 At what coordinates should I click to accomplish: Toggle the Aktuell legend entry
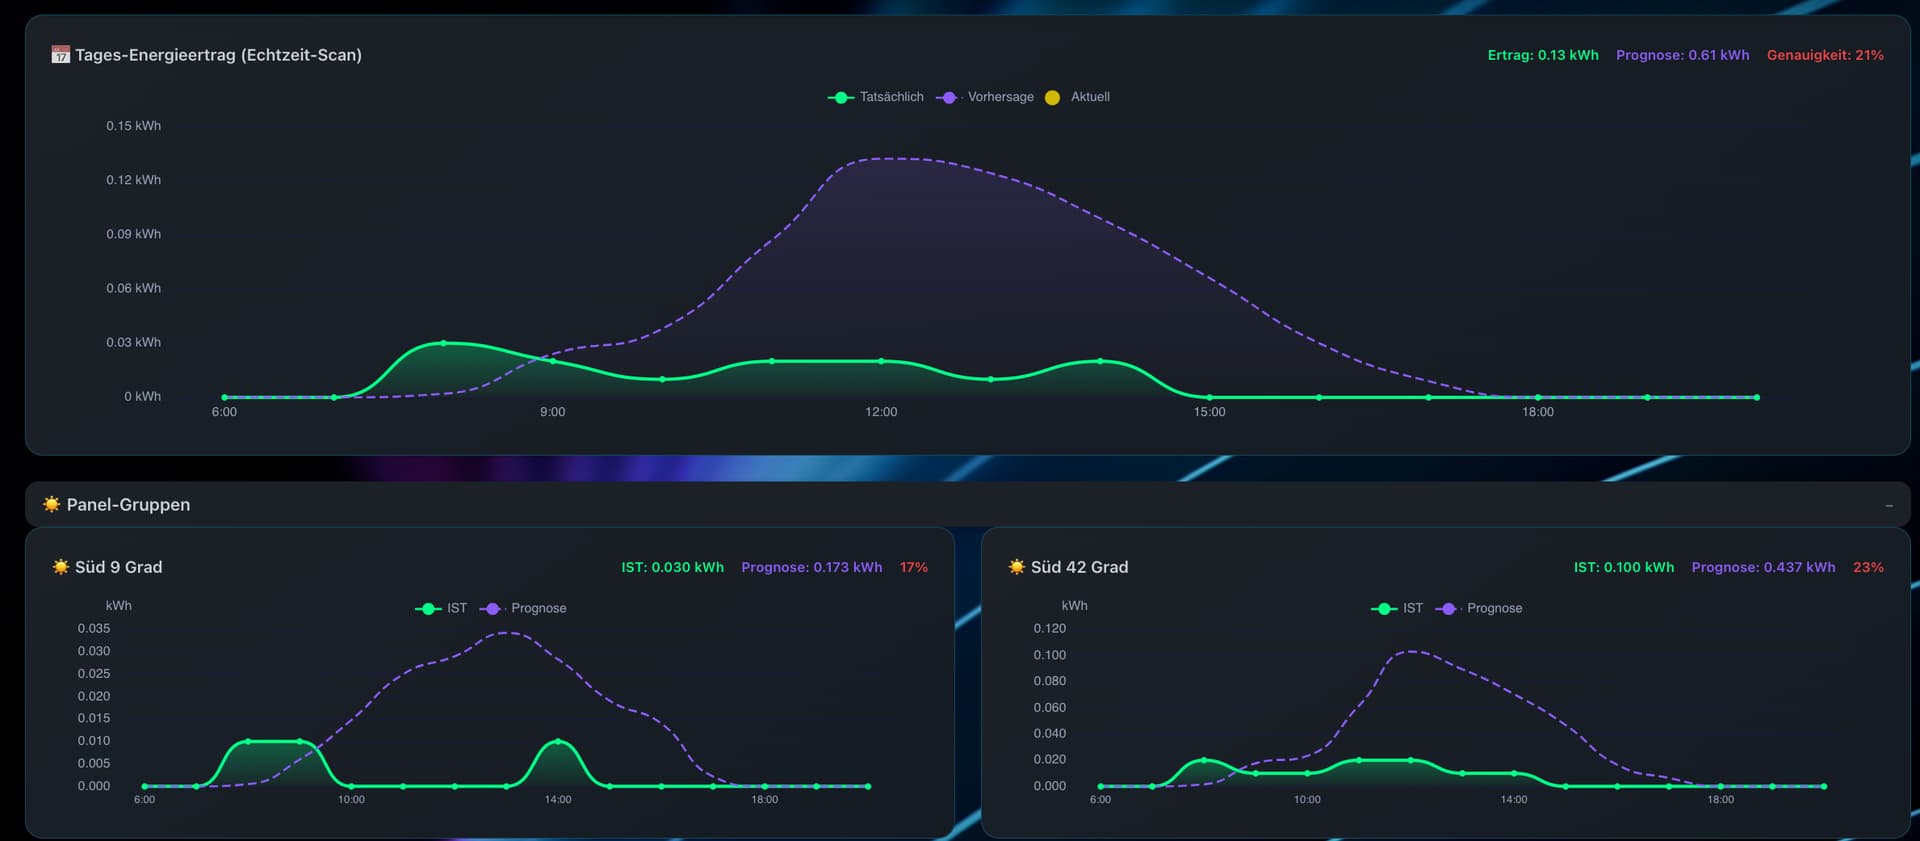1077,97
